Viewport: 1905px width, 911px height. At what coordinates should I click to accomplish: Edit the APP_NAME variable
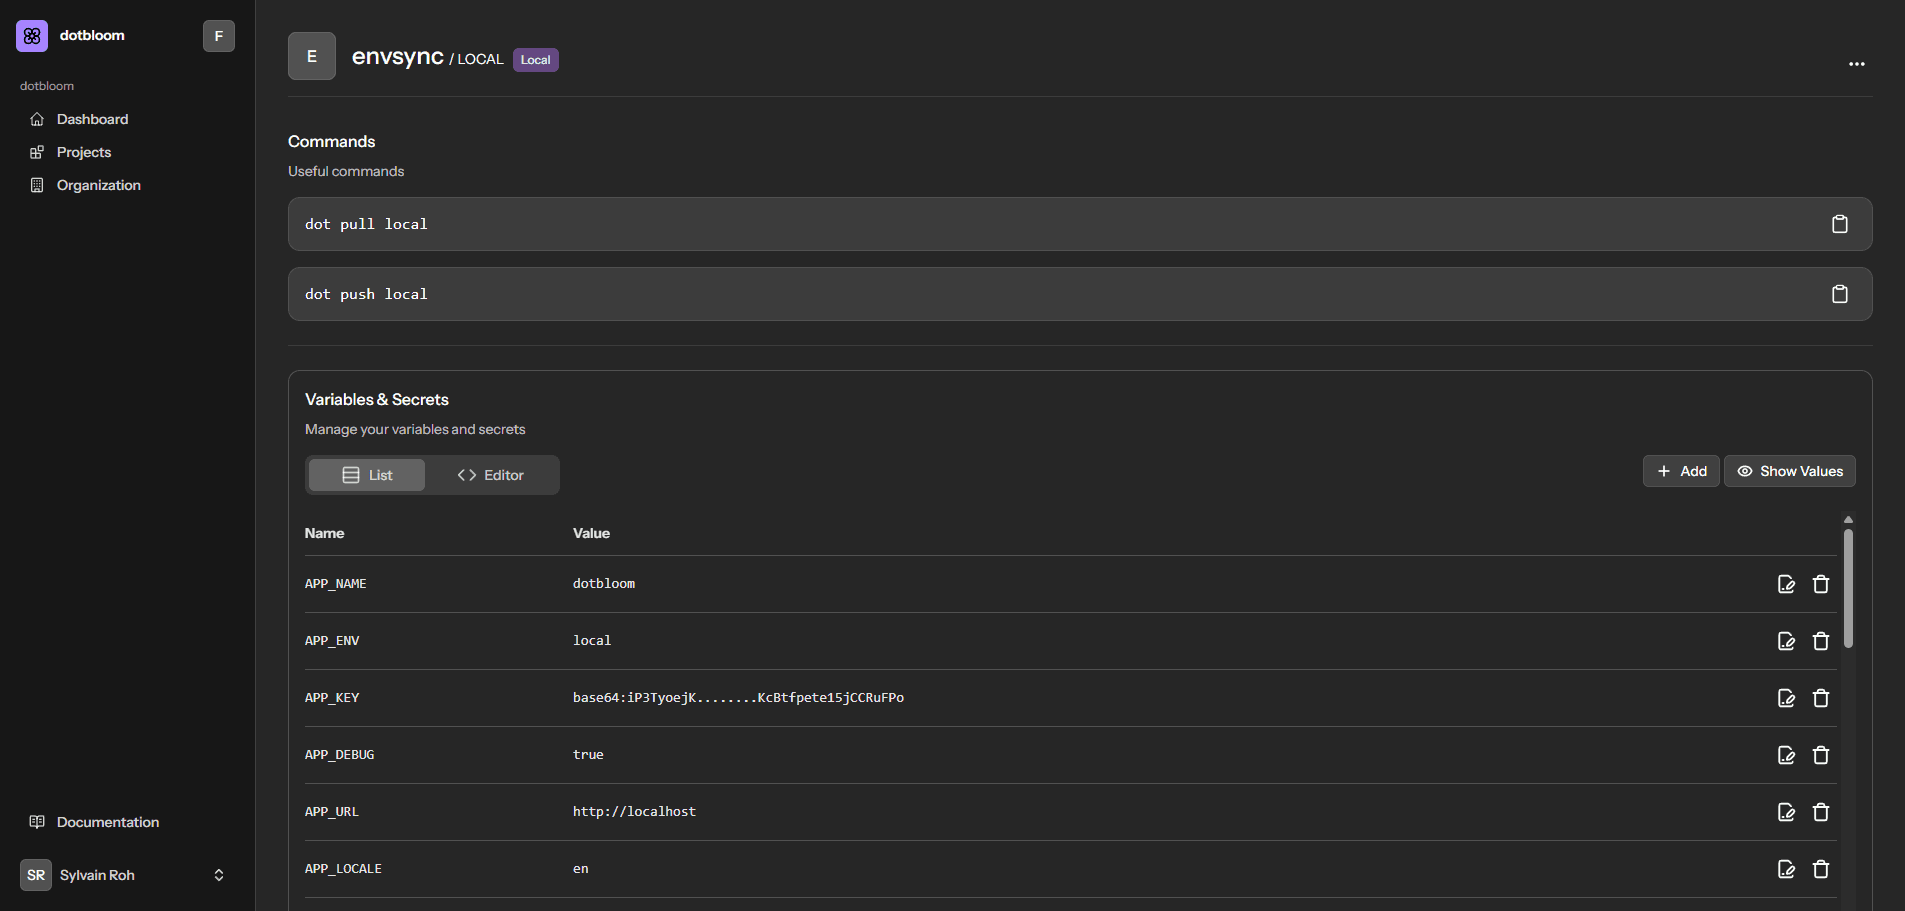click(x=1787, y=584)
